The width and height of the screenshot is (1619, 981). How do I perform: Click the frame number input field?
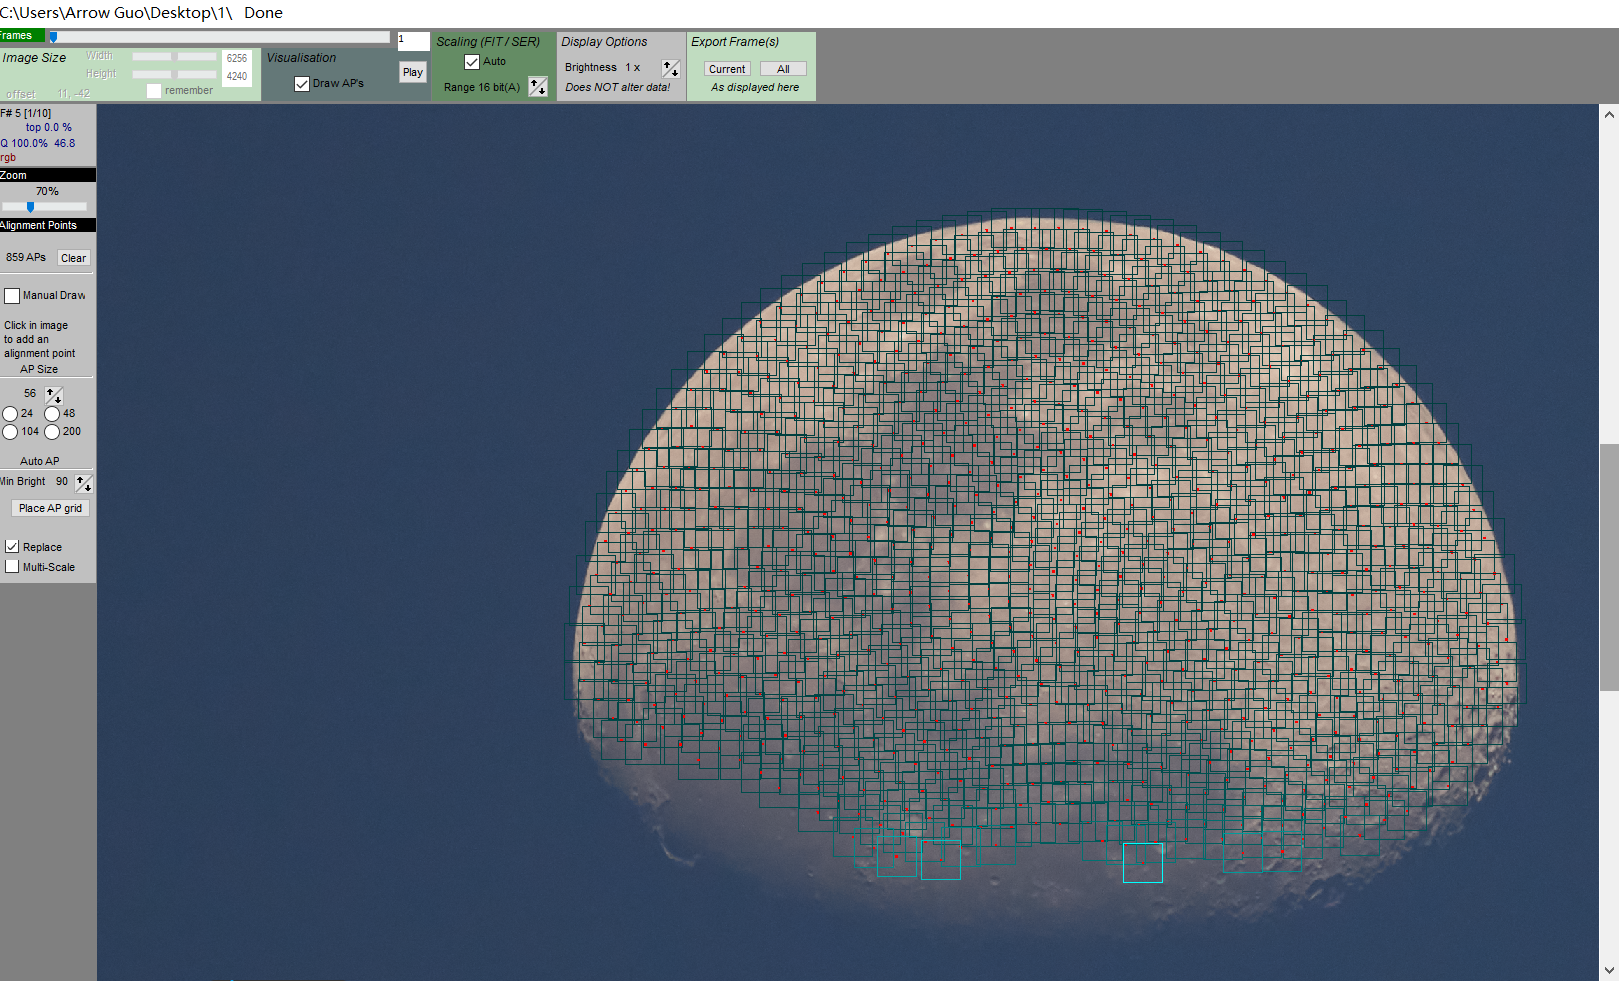(x=413, y=41)
